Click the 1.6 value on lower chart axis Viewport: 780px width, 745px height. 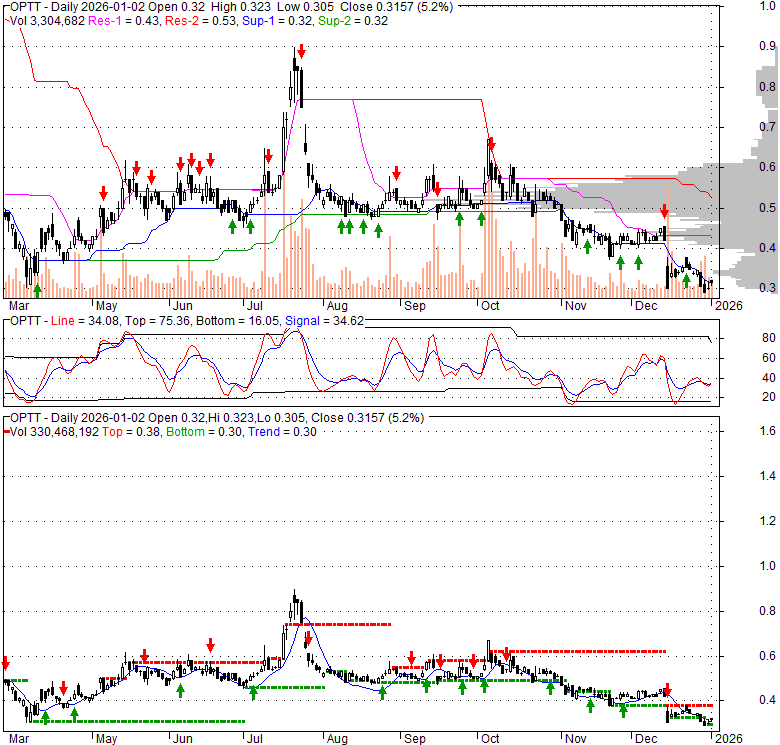768,431
